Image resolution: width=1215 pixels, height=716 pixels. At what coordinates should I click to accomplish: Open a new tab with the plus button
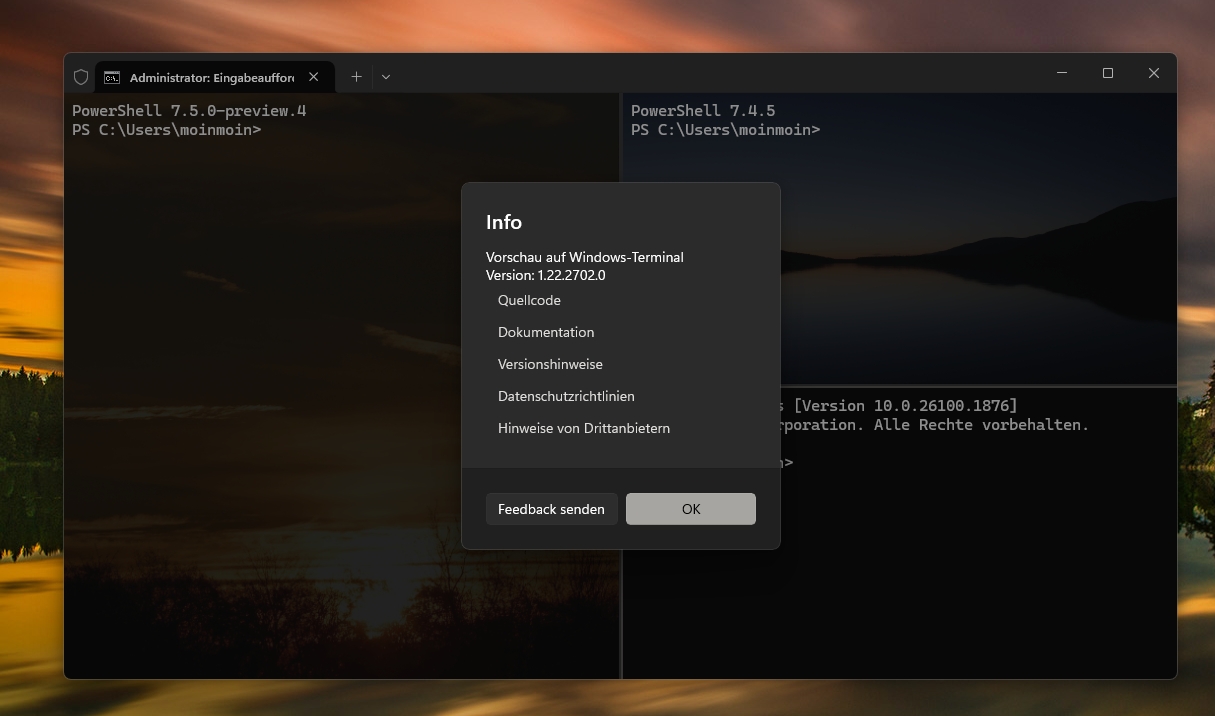click(356, 77)
